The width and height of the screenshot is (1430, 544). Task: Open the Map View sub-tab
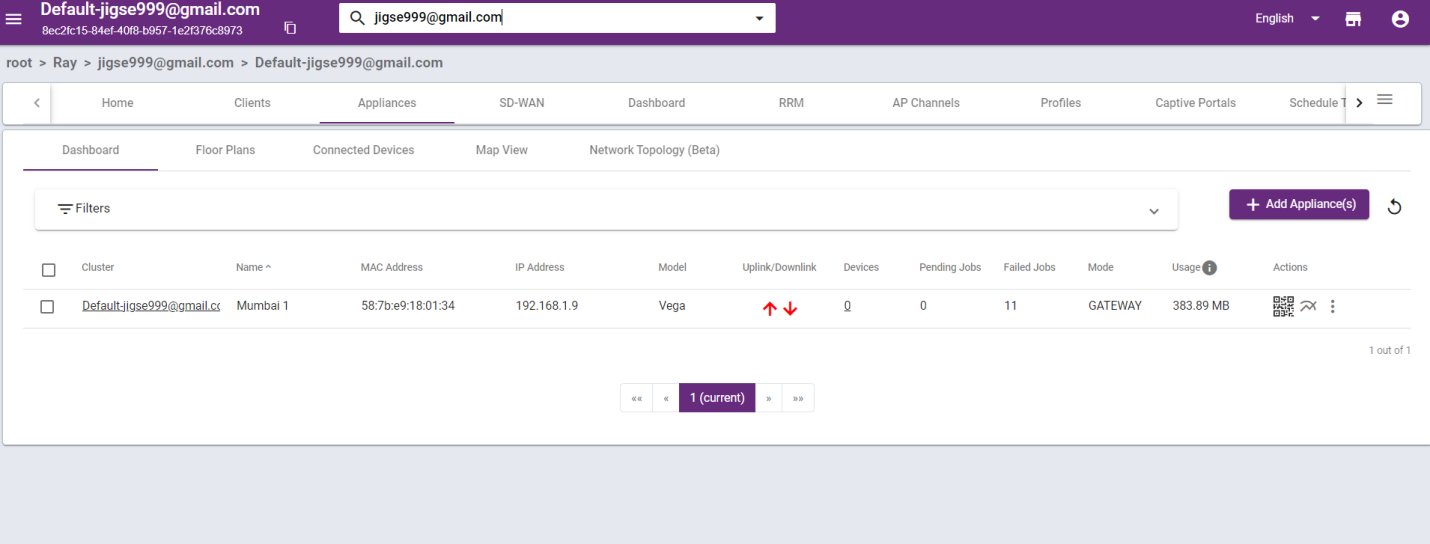pyautogui.click(x=501, y=150)
